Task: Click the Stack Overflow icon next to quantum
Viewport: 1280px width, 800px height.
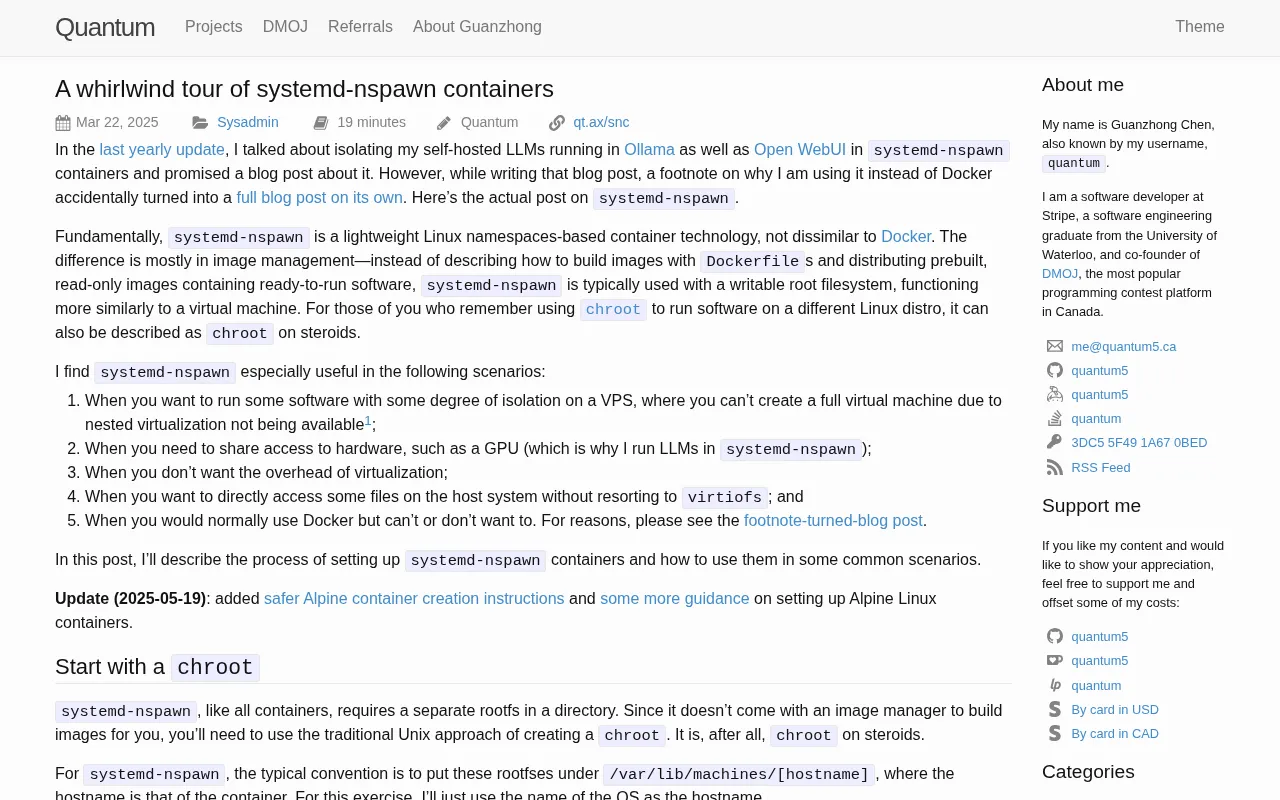Action: [1055, 418]
